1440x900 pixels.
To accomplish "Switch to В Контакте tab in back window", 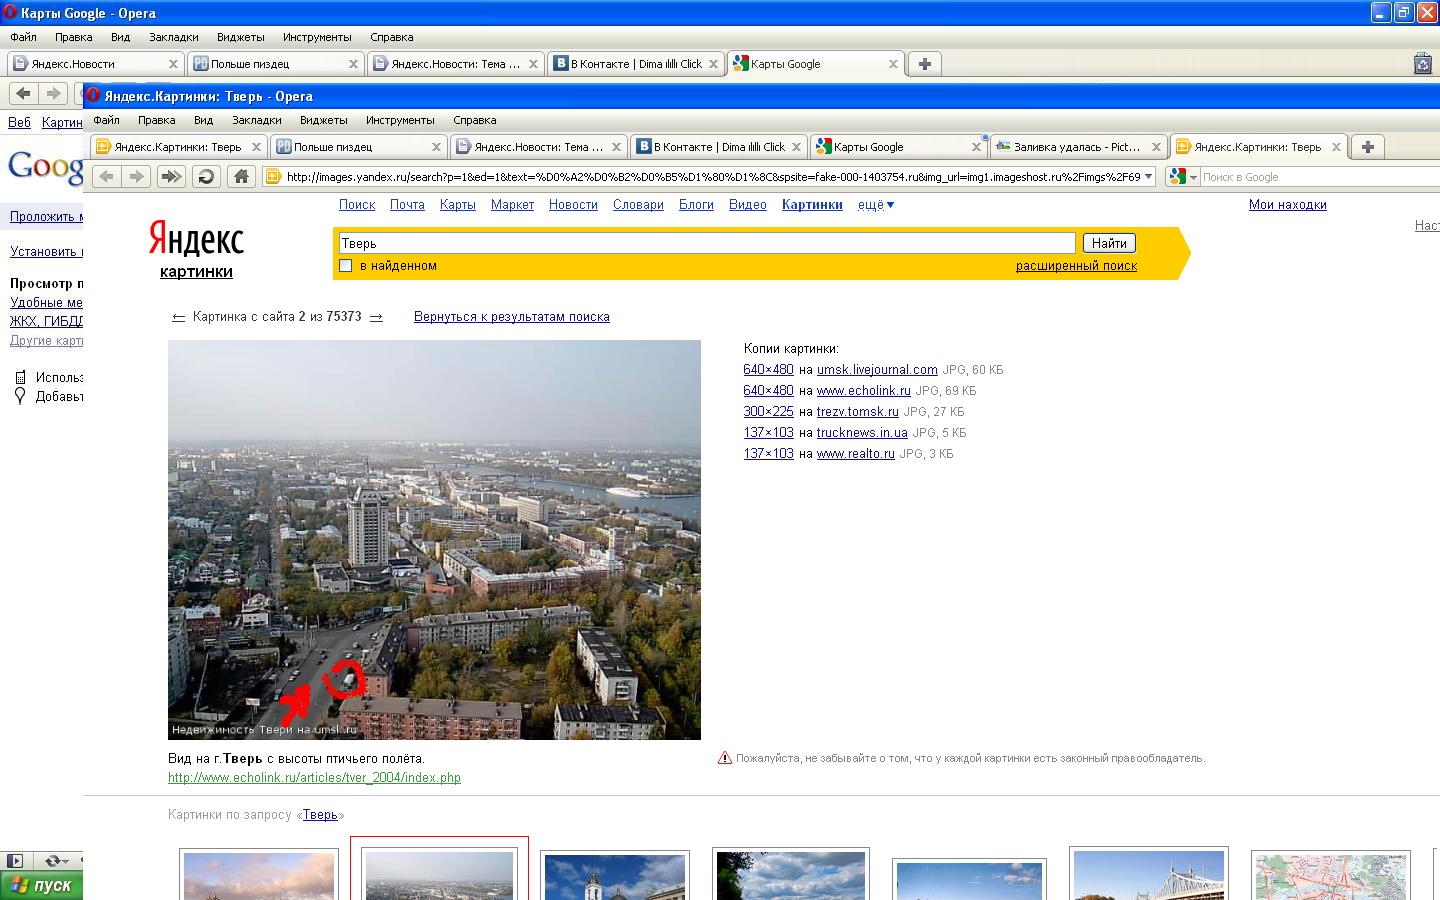I will click(x=636, y=64).
